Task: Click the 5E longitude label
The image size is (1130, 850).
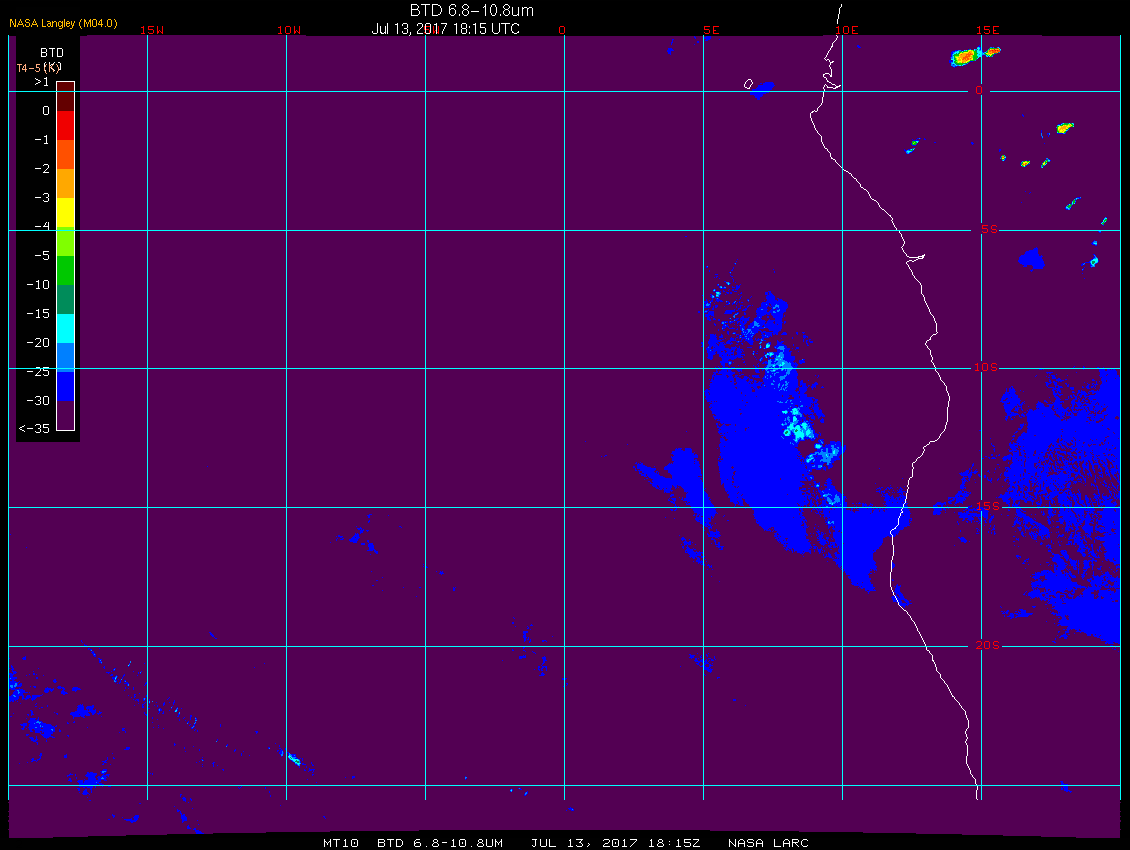Action: click(x=711, y=30)
